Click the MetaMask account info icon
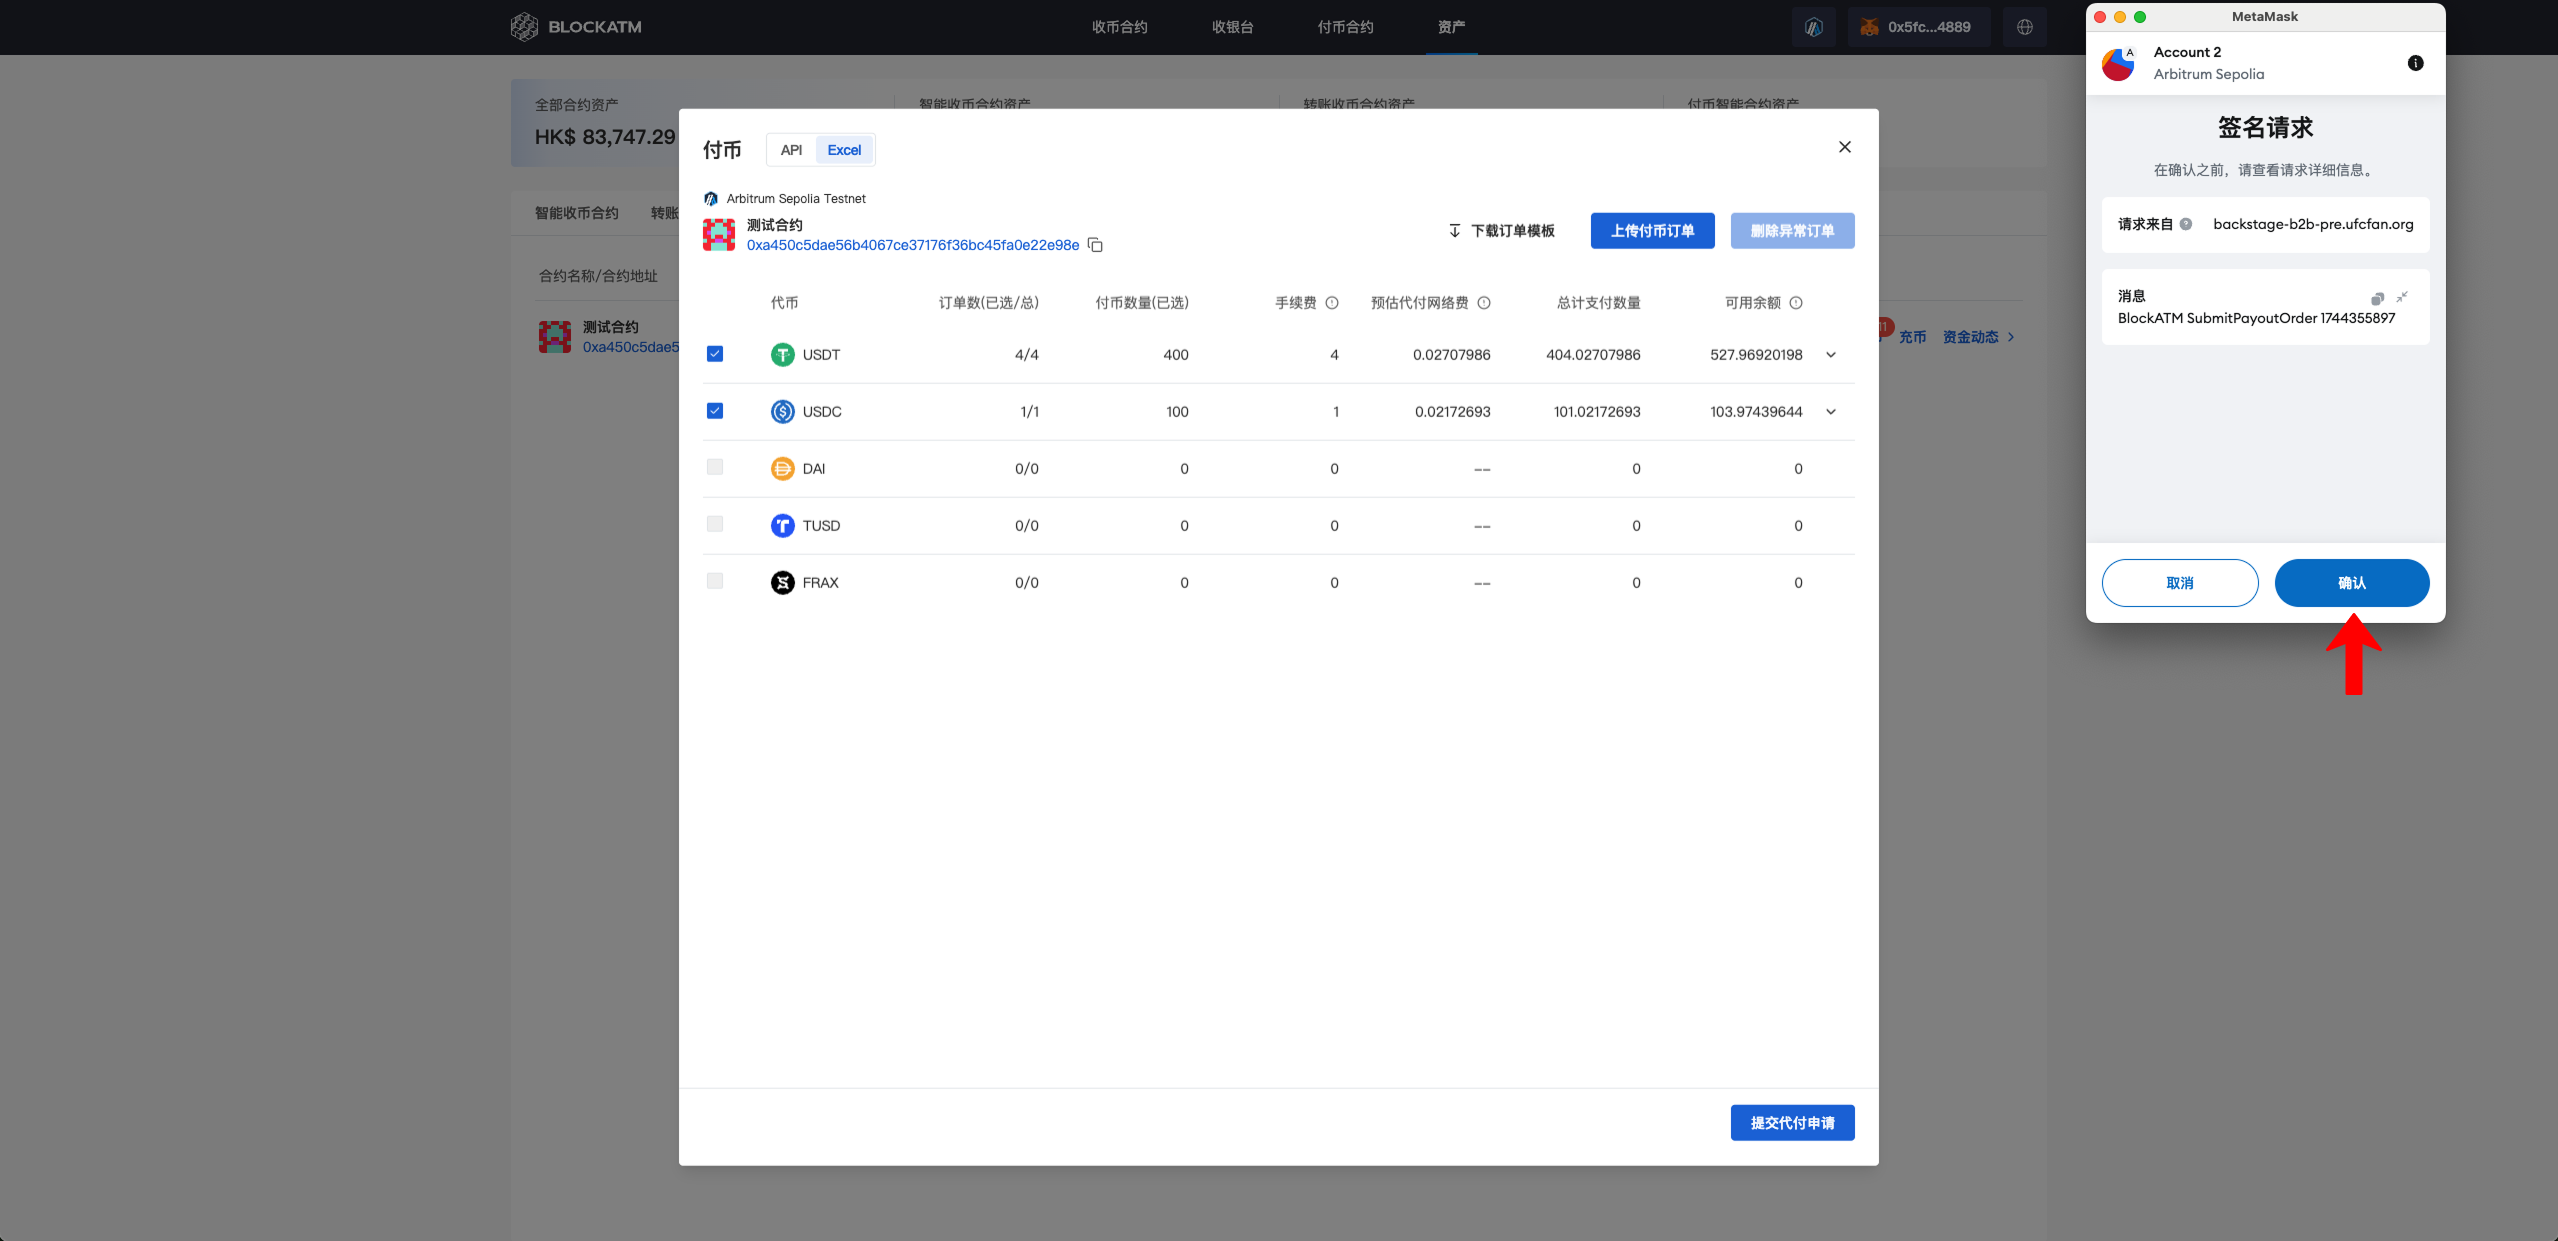 tap(2415, 63)
